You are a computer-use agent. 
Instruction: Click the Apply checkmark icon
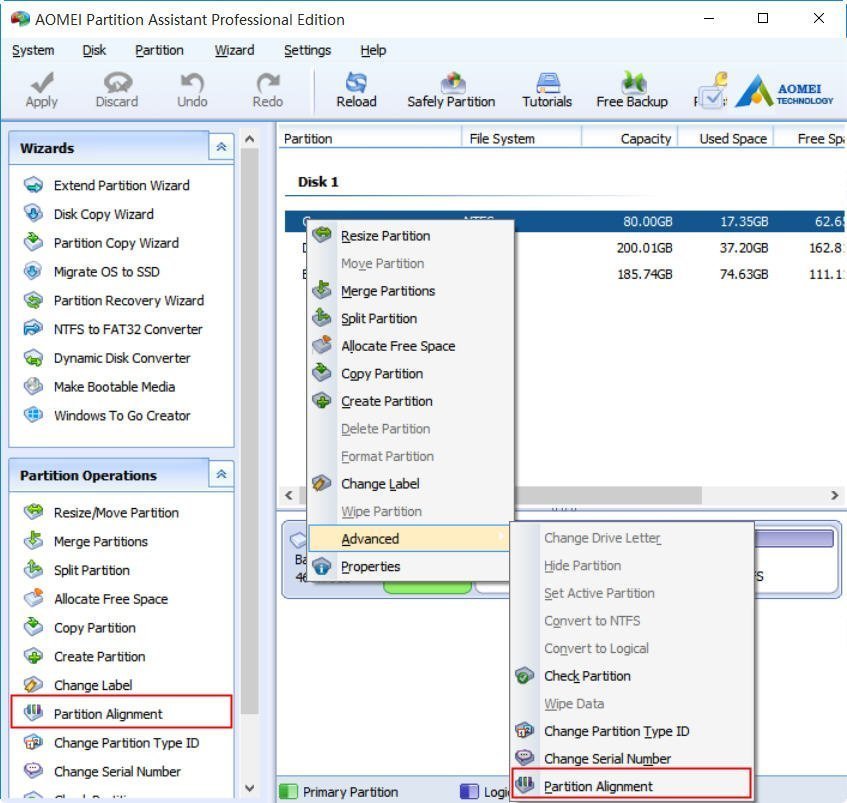(x=42, y=82)
